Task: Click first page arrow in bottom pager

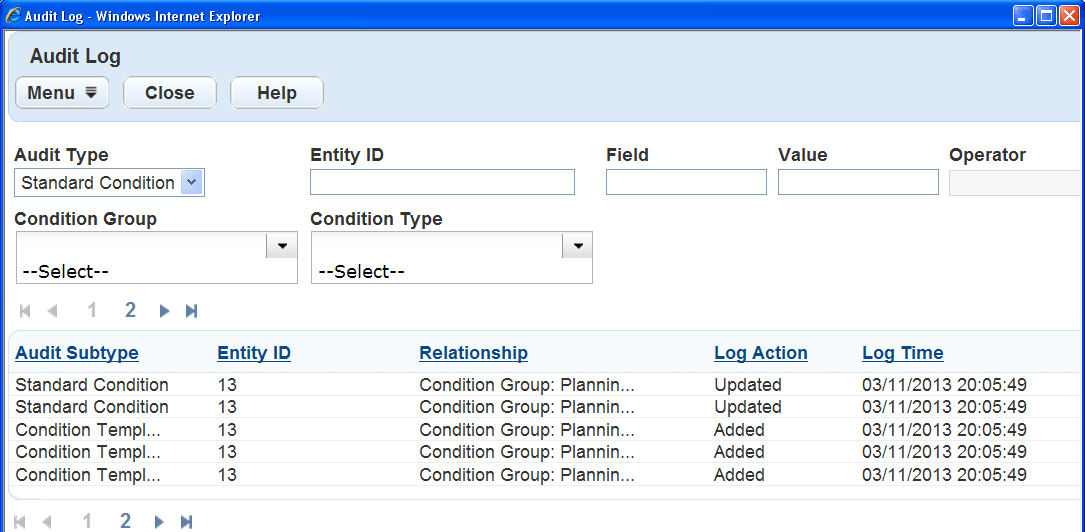Action: click(x=20, y=522)
